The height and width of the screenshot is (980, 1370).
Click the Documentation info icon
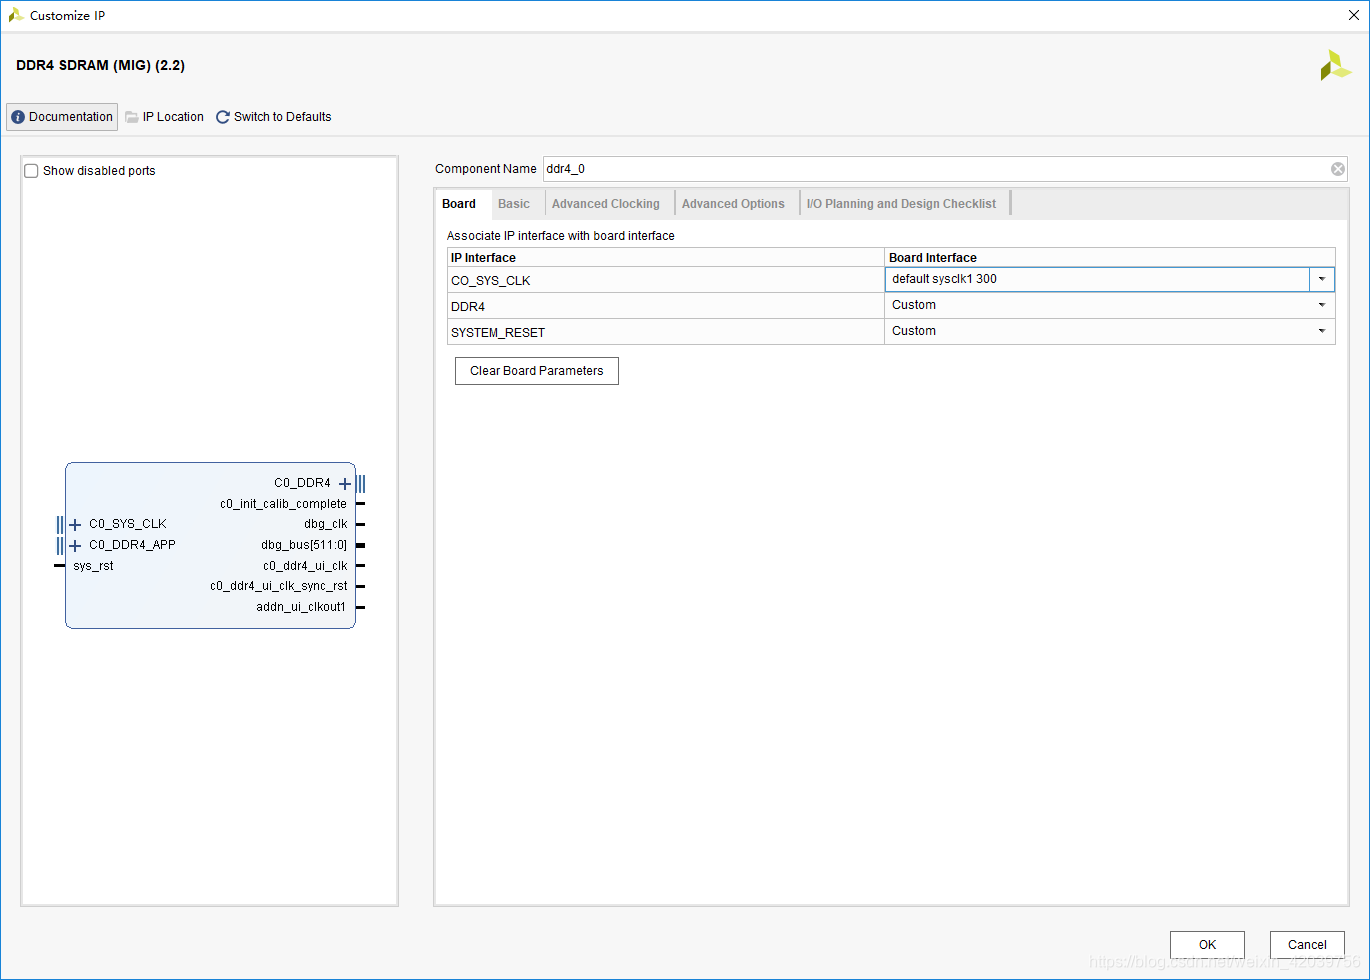point(18,117)
